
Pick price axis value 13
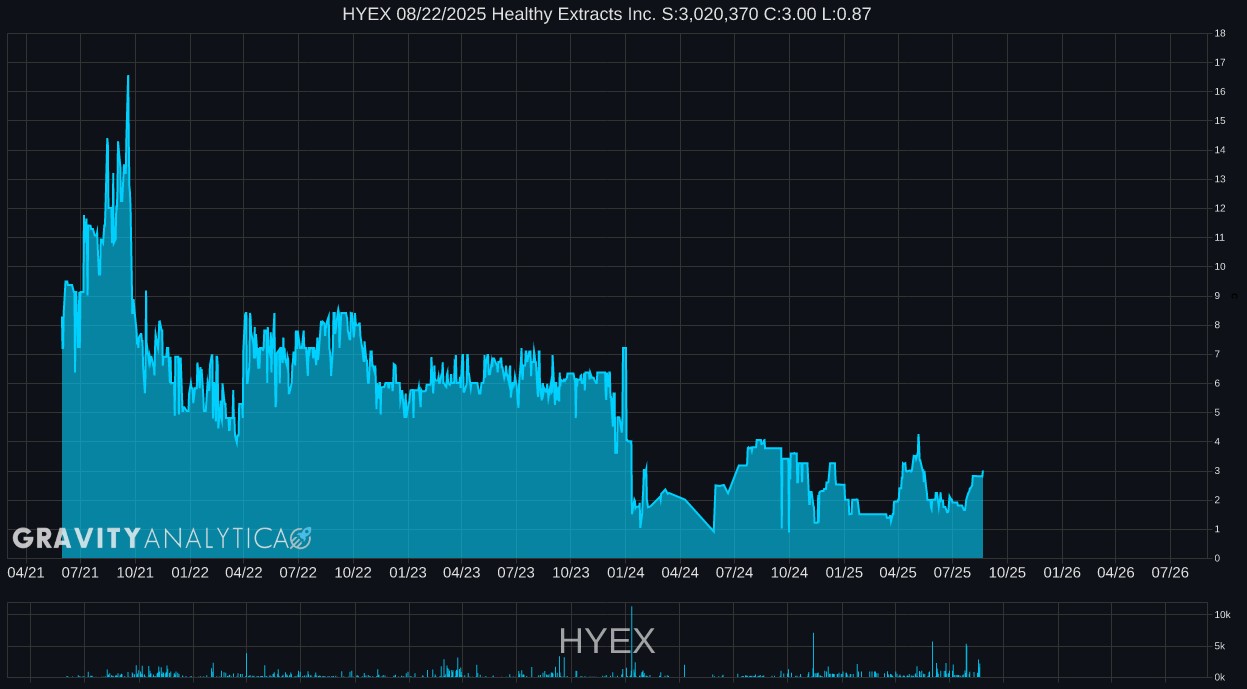click(x=1220, y=179)
